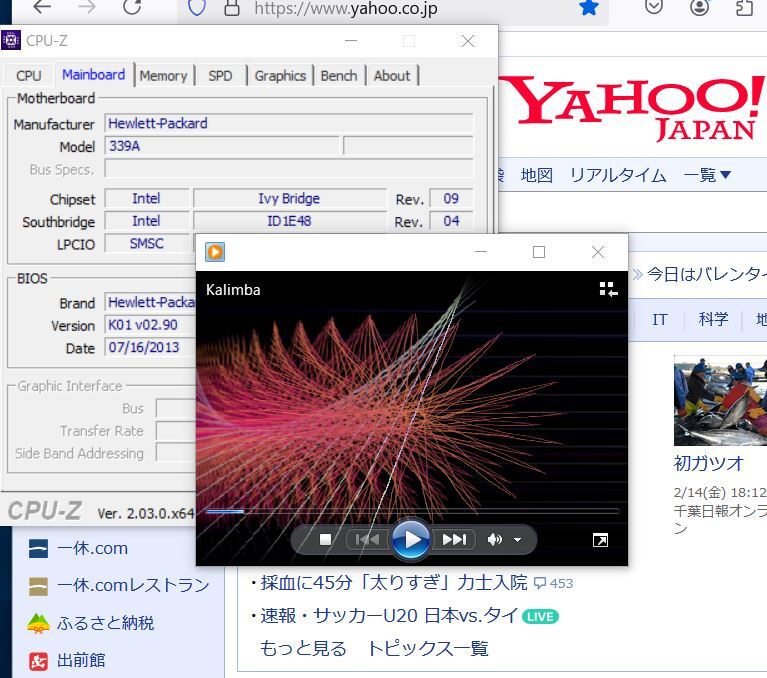This screenshot has height=678, width=767.
Task: Click the CPU-Z app icon in title bar
Action: point(11,40)
